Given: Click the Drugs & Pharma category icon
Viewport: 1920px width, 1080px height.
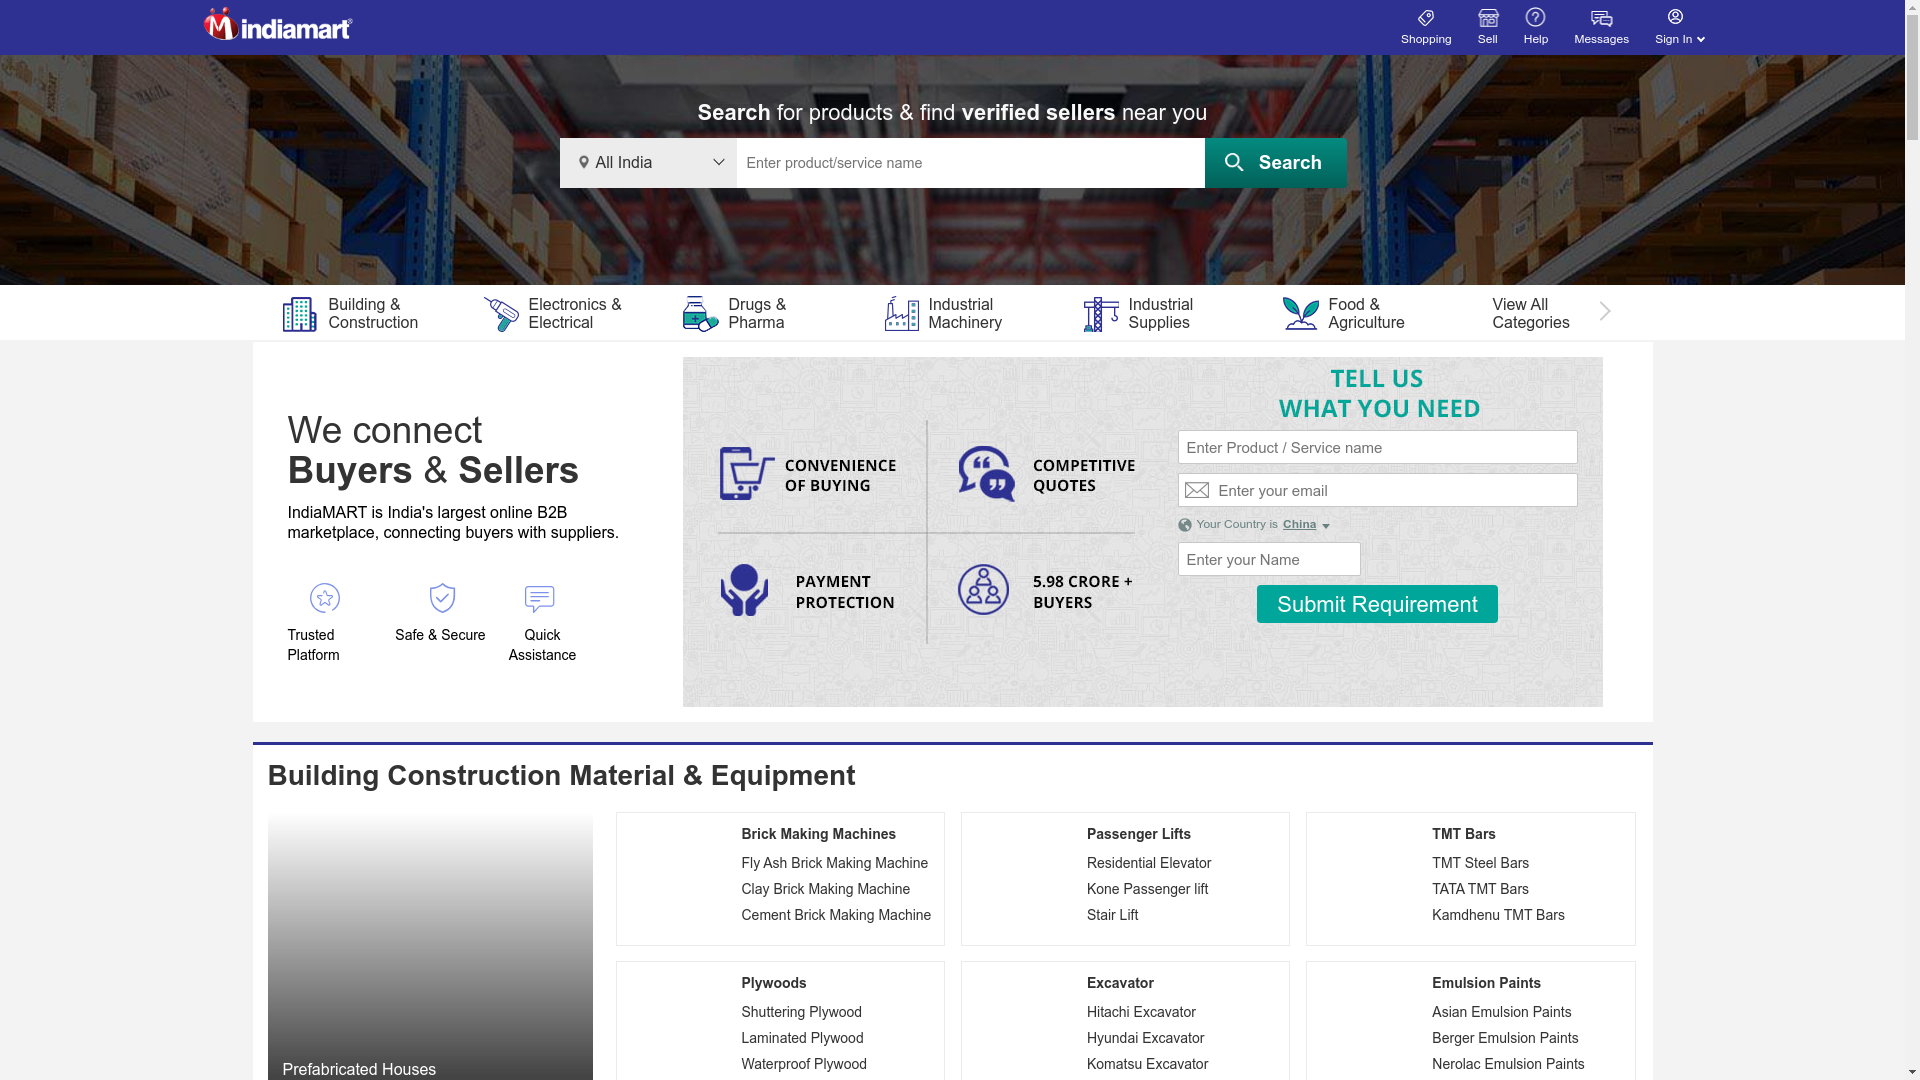Looking at the screenshot, I should (701, 314).
